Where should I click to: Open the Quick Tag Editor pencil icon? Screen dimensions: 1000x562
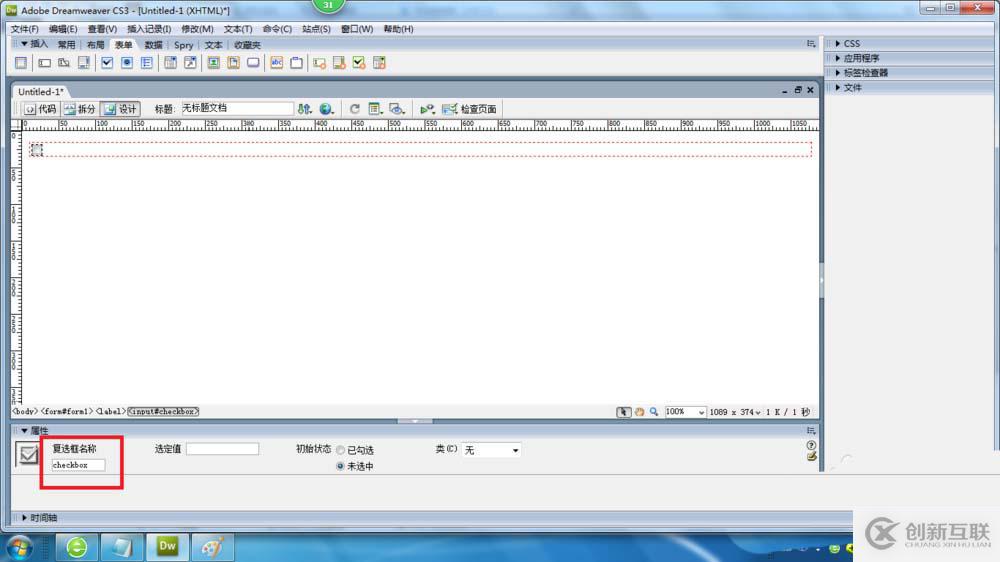pos(811,456)
